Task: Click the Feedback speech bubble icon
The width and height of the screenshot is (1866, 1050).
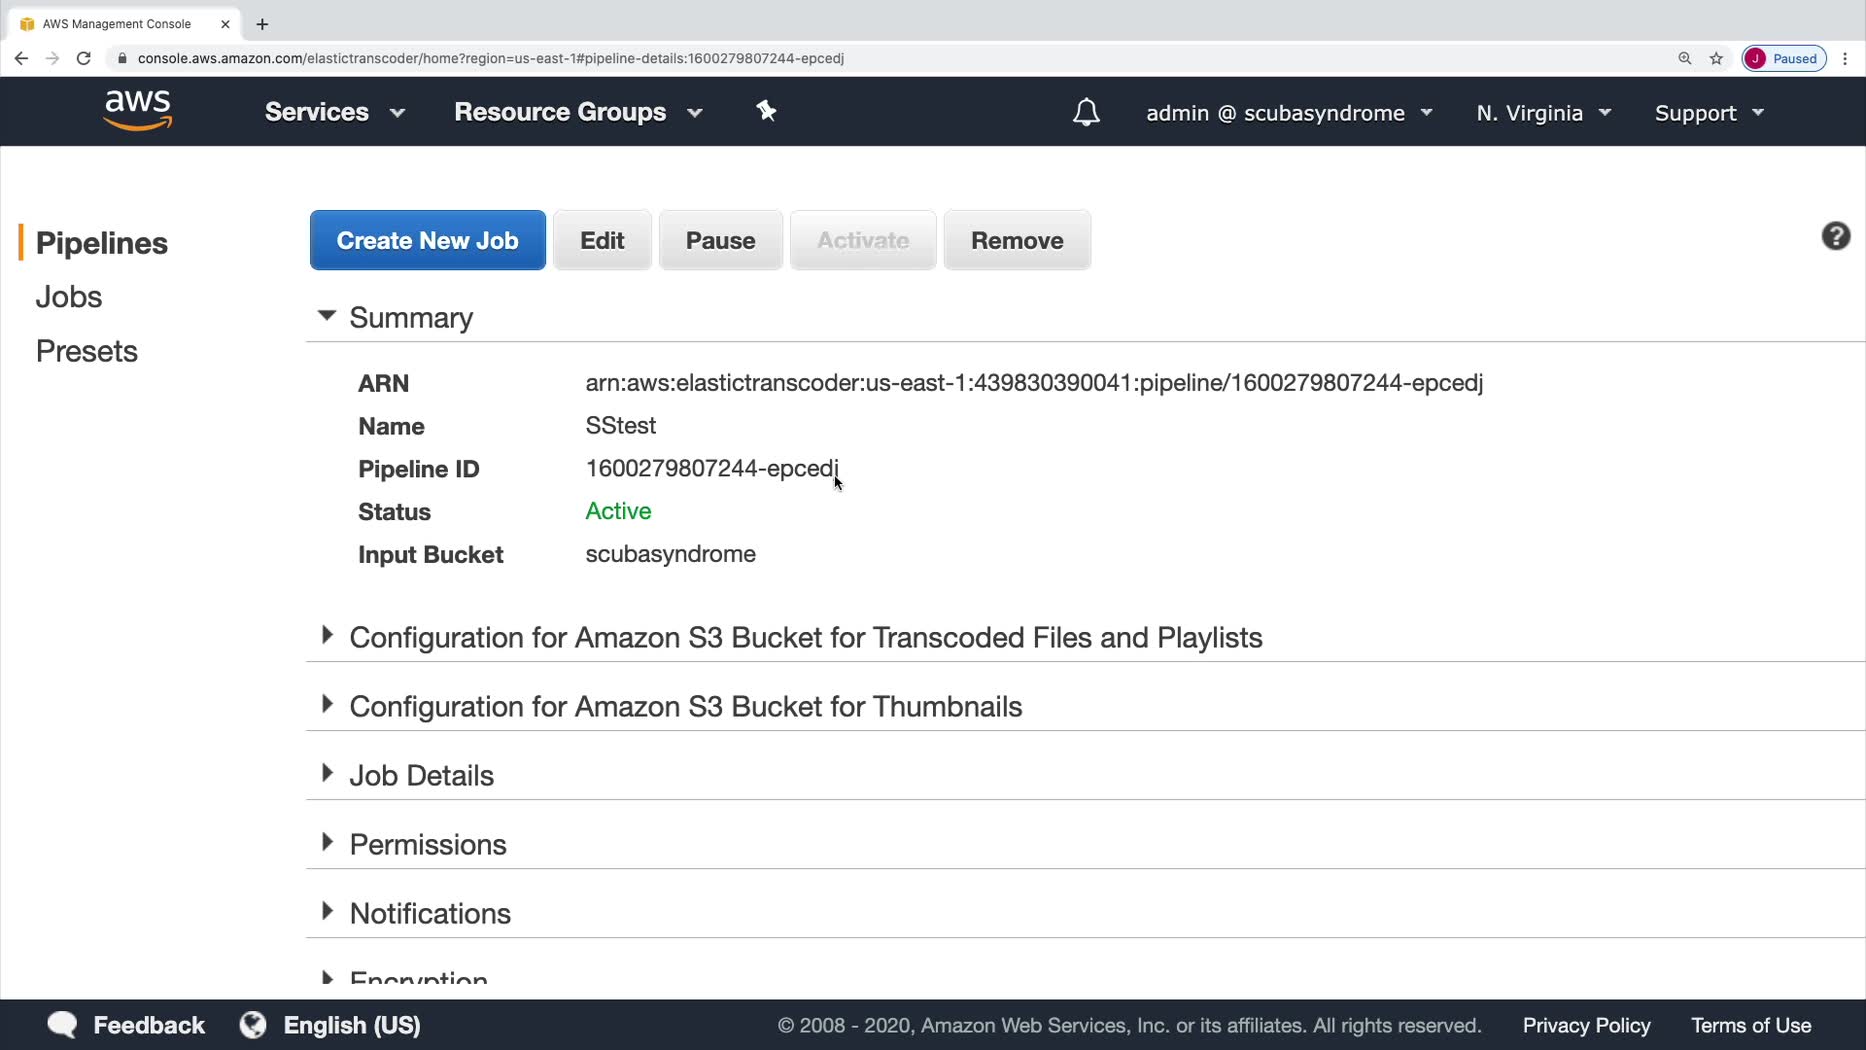Action: [62, 1025]
